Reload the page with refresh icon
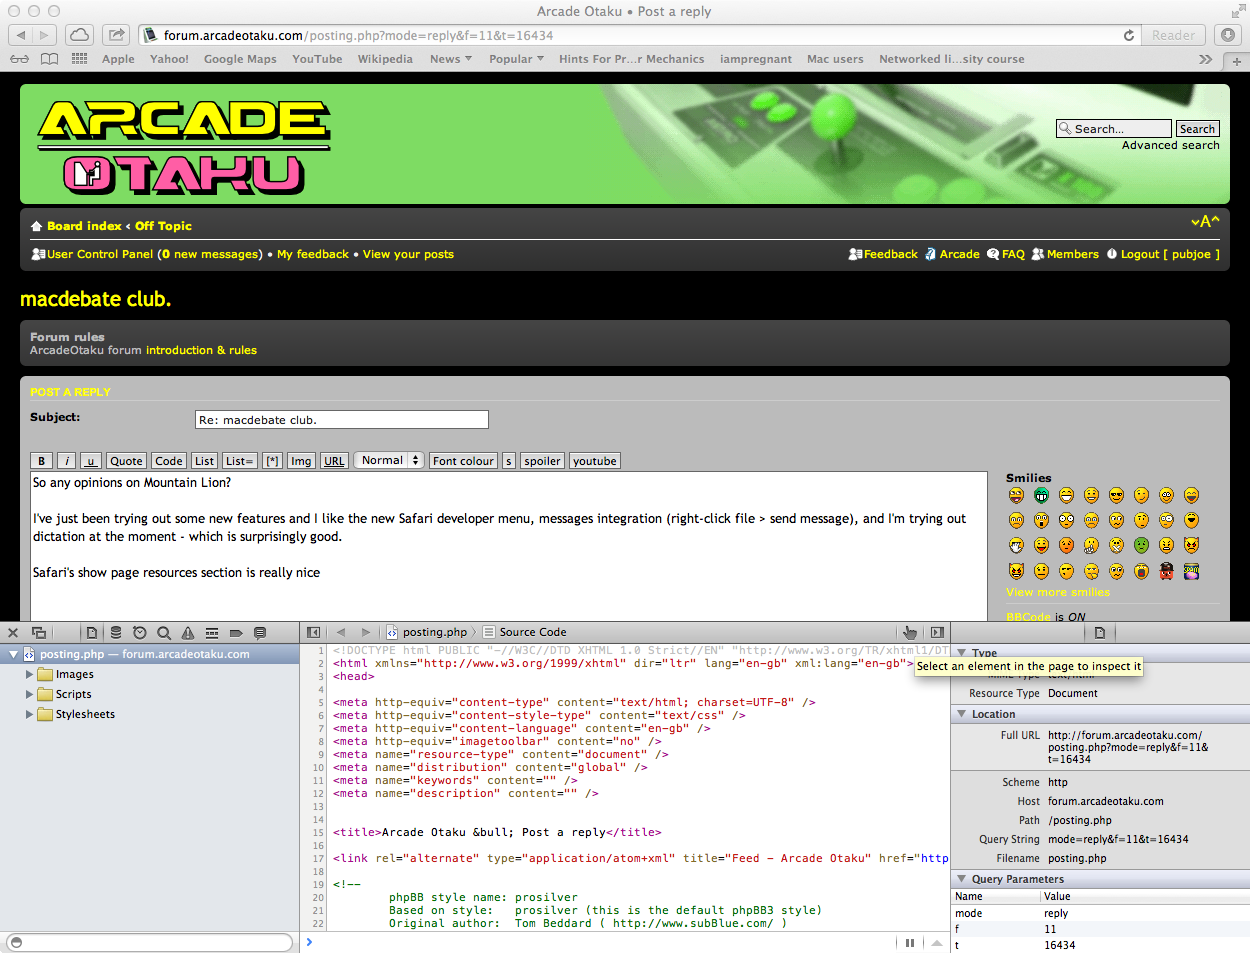 1129,35
